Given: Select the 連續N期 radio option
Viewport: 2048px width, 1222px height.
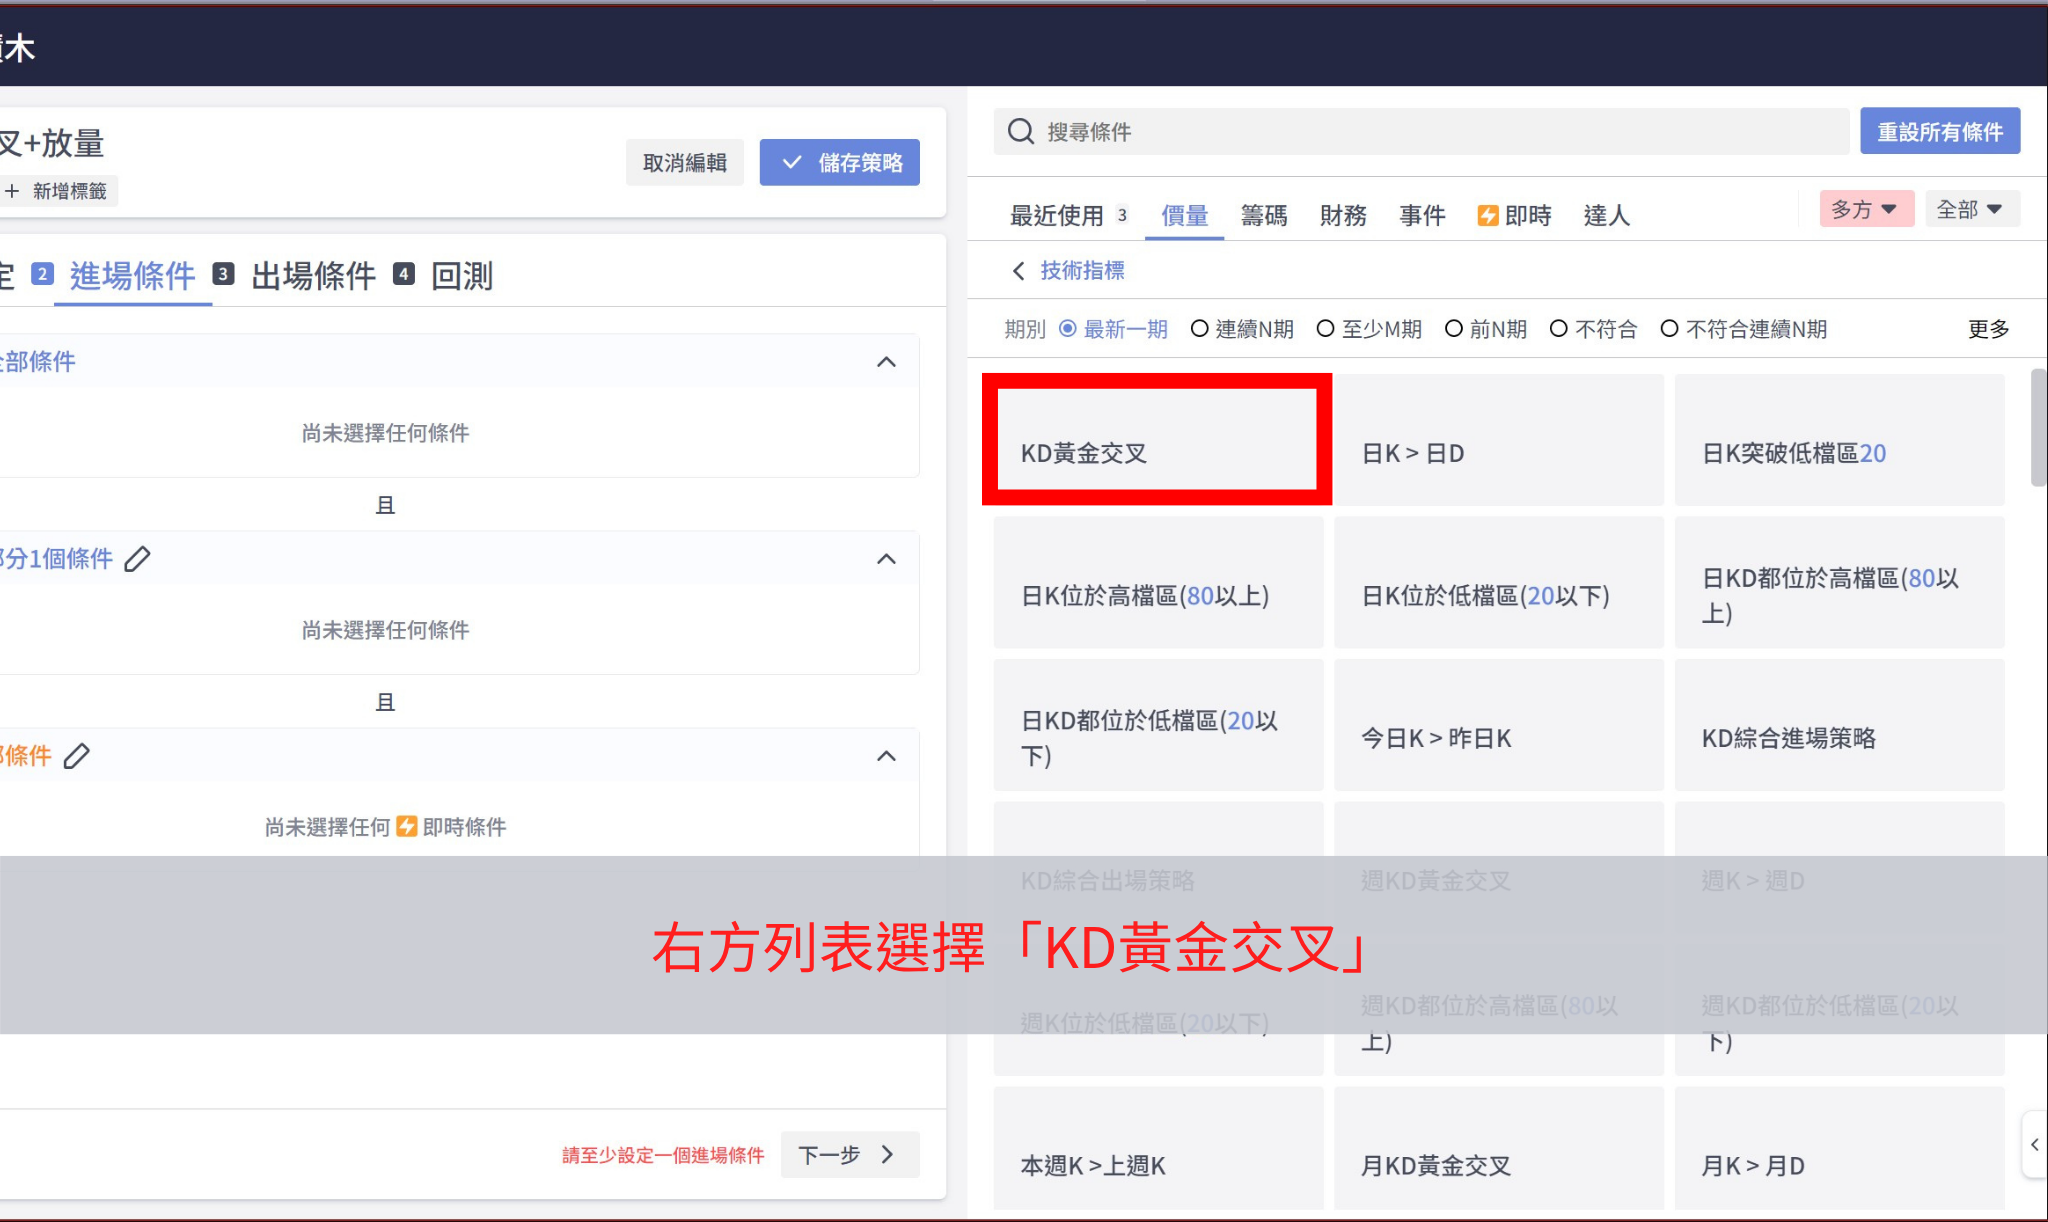Looking at the screenshot, I should [x=1199, y=329].
